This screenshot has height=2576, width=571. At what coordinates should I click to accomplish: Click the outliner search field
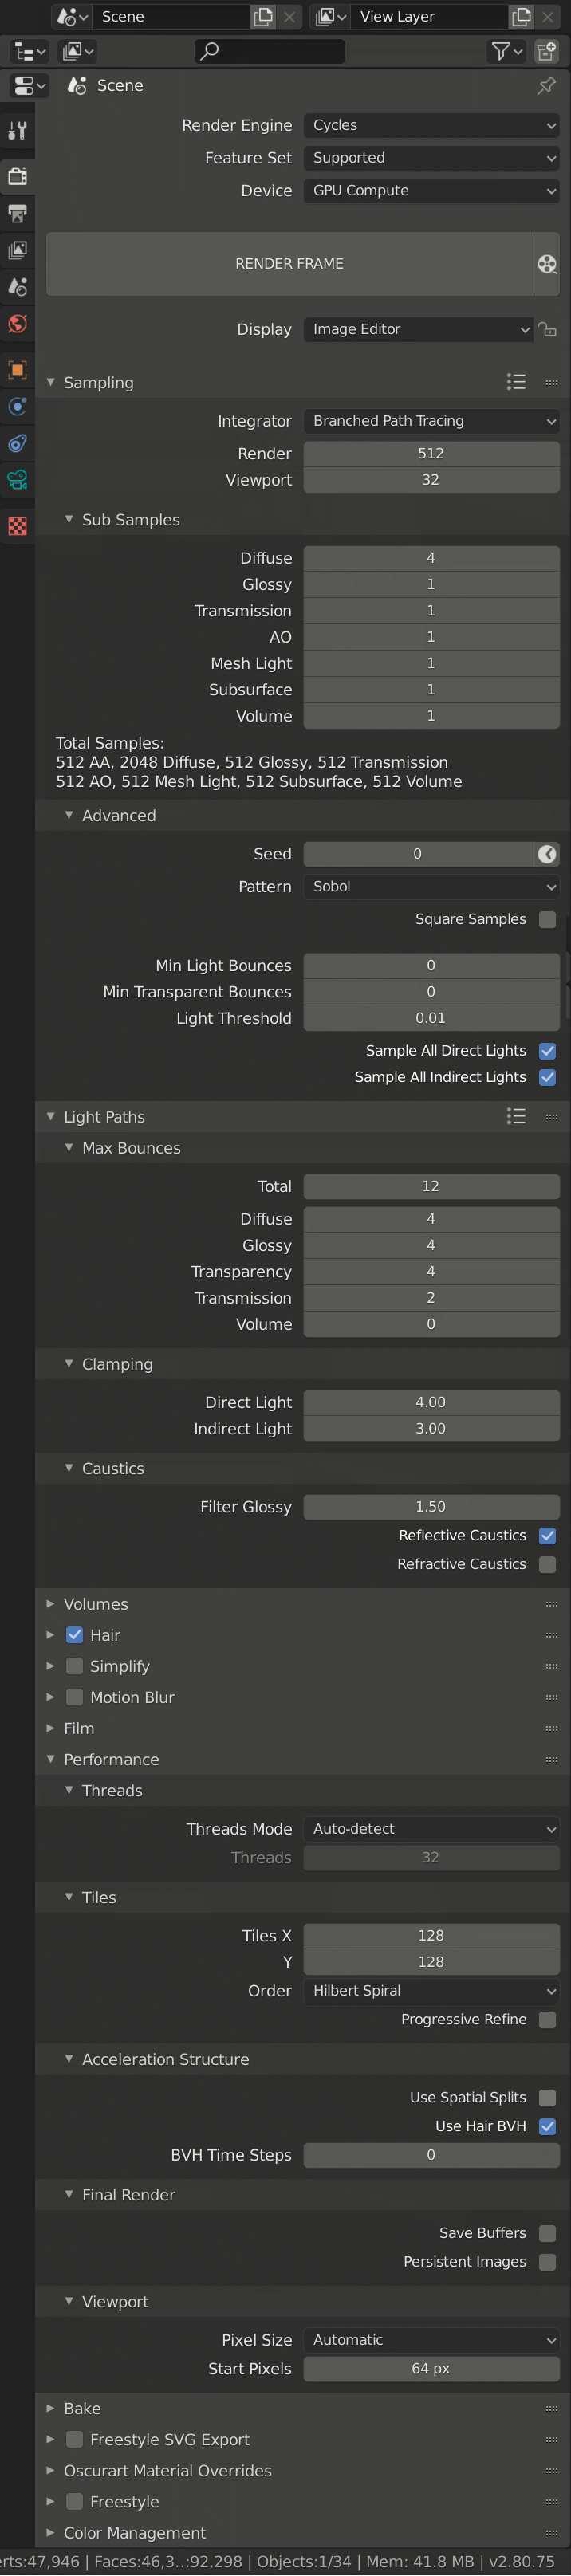pos(269,51)
